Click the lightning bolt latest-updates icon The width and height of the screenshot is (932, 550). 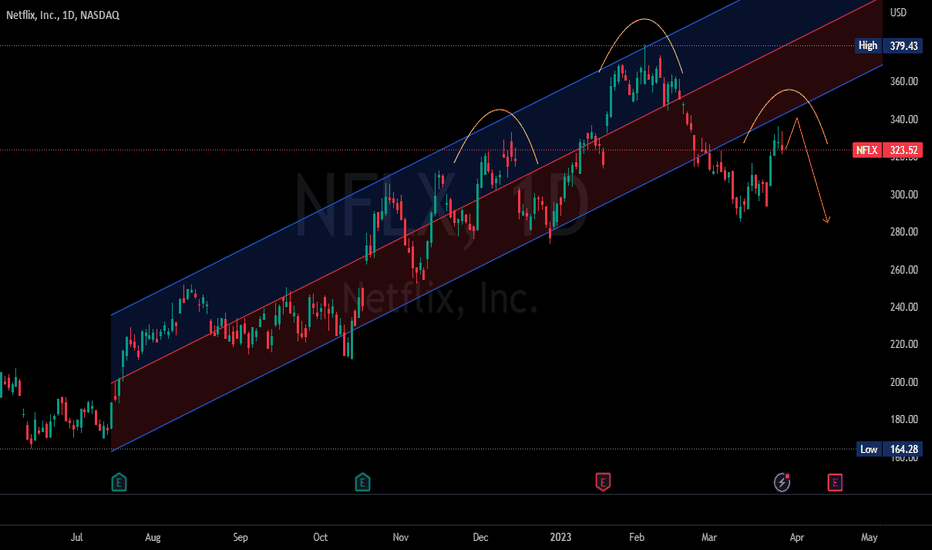tap(782, 482)
